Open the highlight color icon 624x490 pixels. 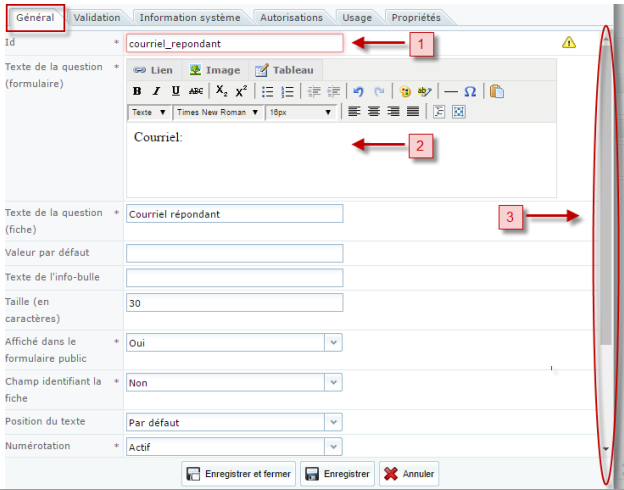coord(424,92)
